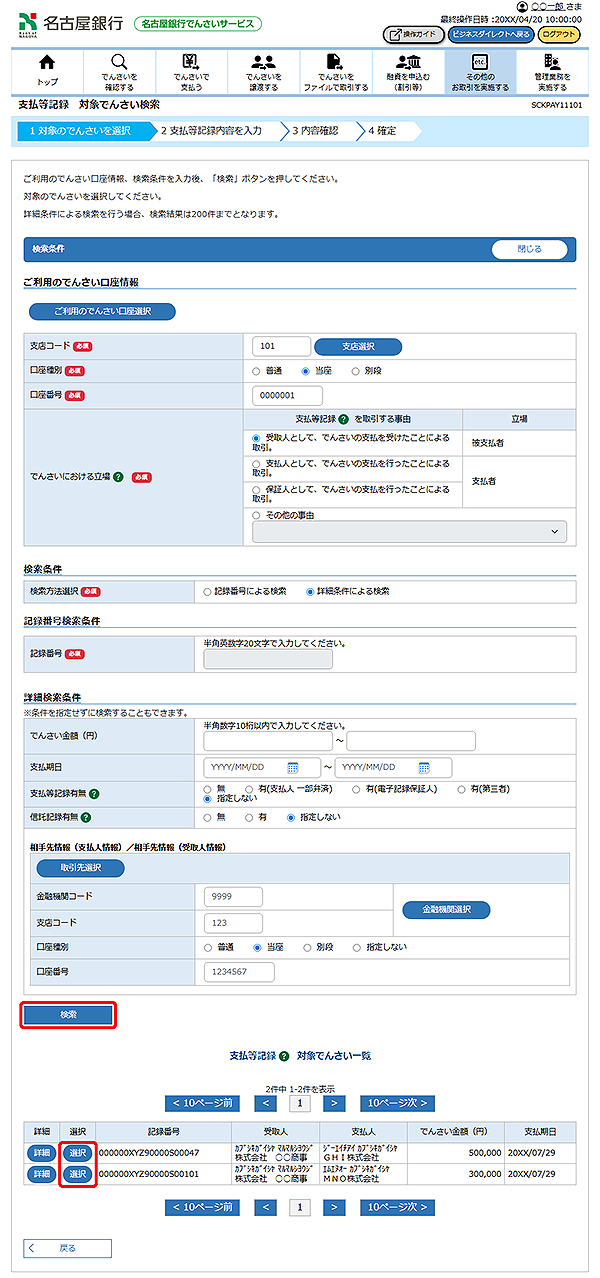Open calendar picker for start 支払期日
This screenshot has height=1278, width=600.
[x=293, y=768]
